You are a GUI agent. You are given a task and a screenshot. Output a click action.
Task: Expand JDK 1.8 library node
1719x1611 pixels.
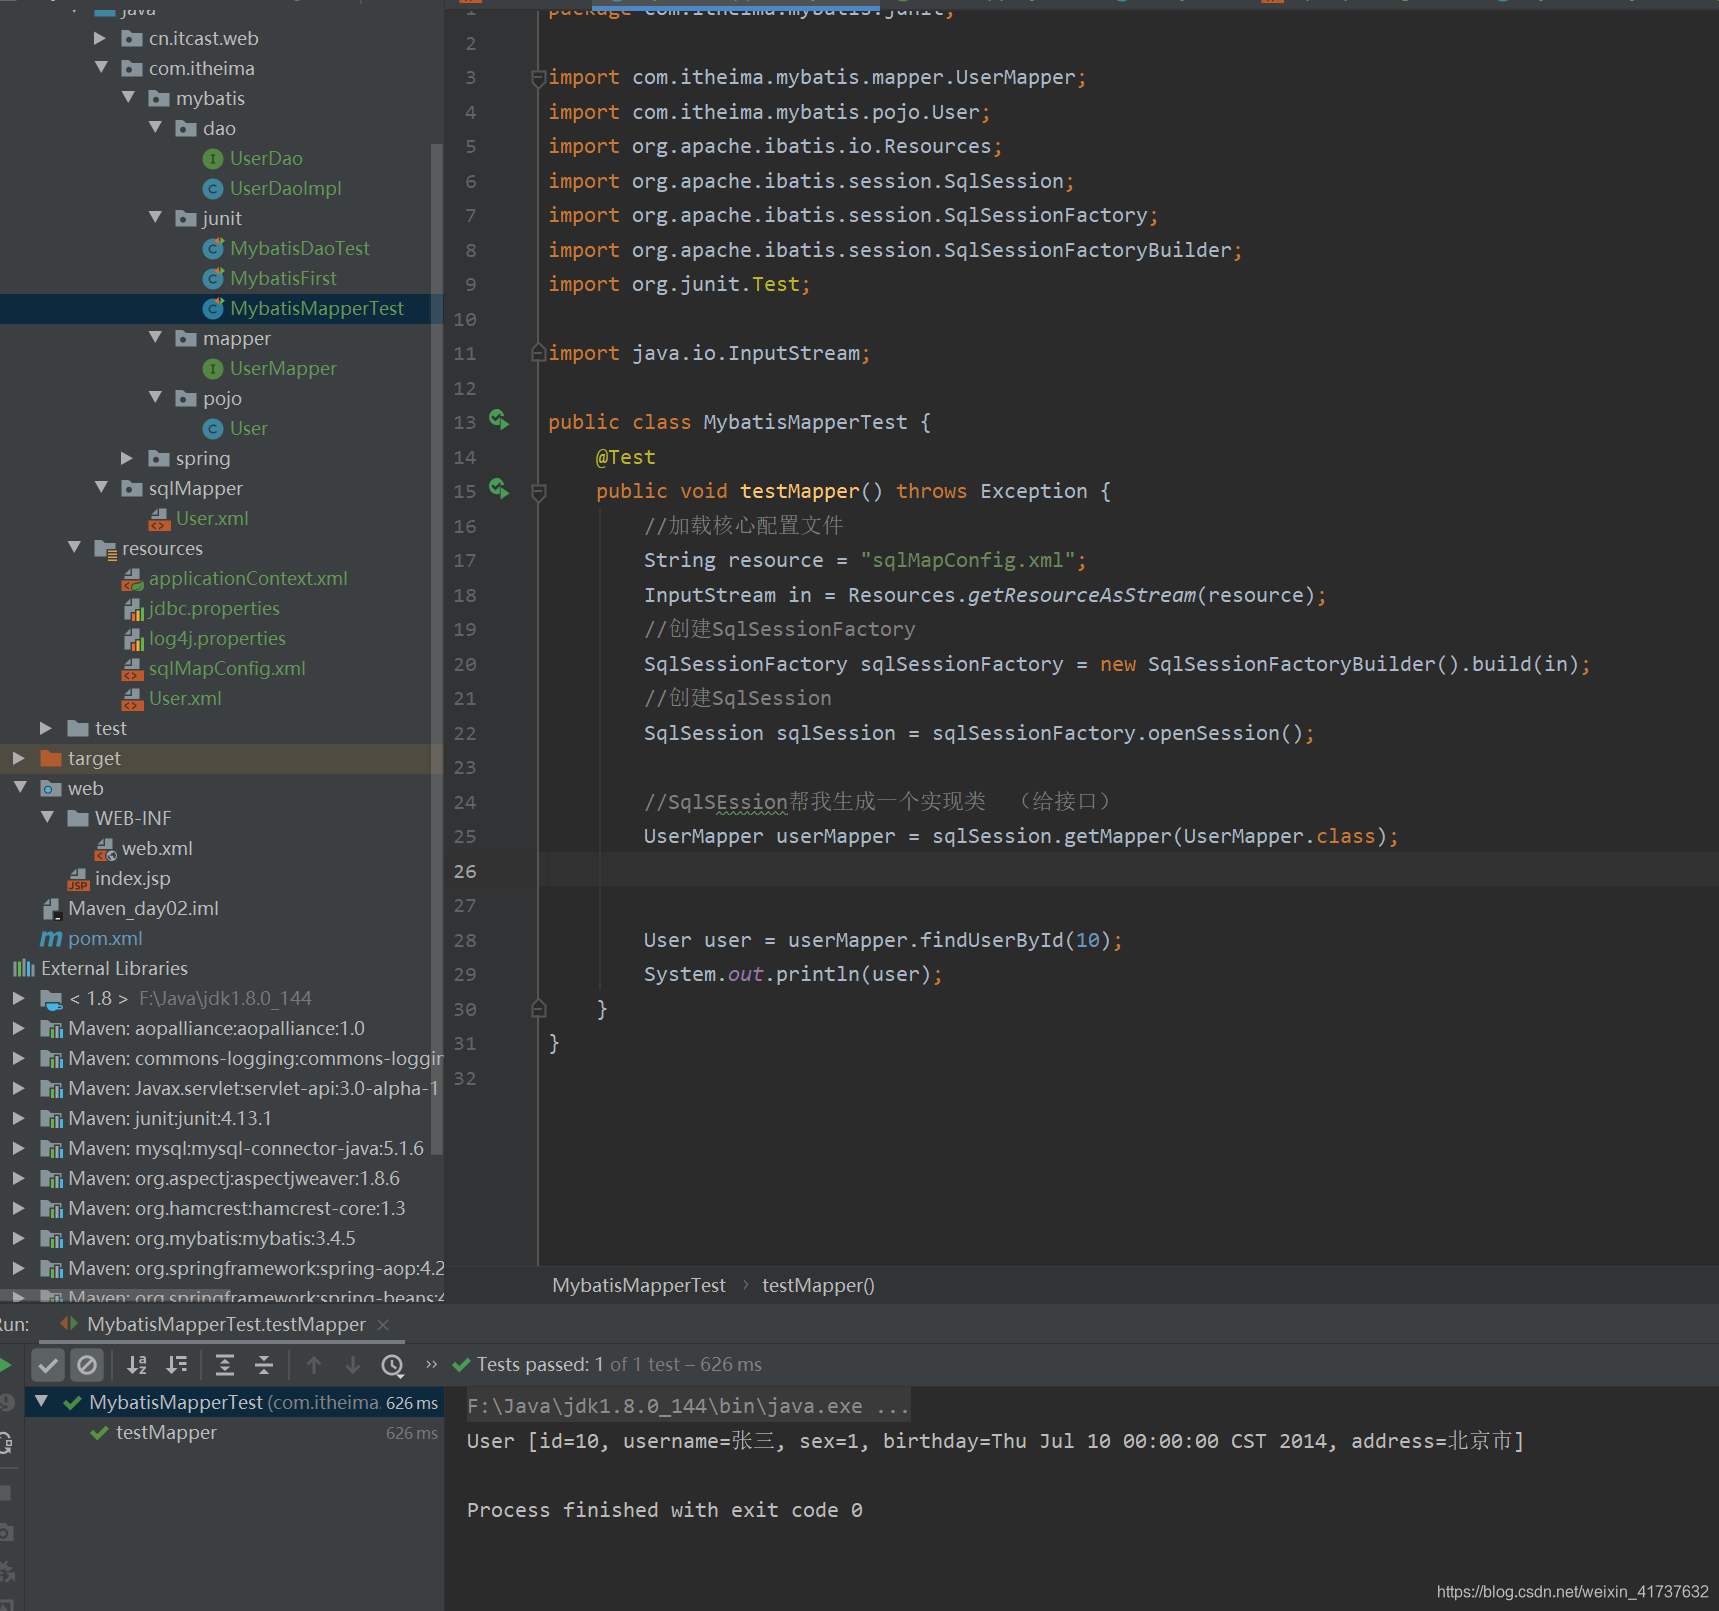pos(20,998)
